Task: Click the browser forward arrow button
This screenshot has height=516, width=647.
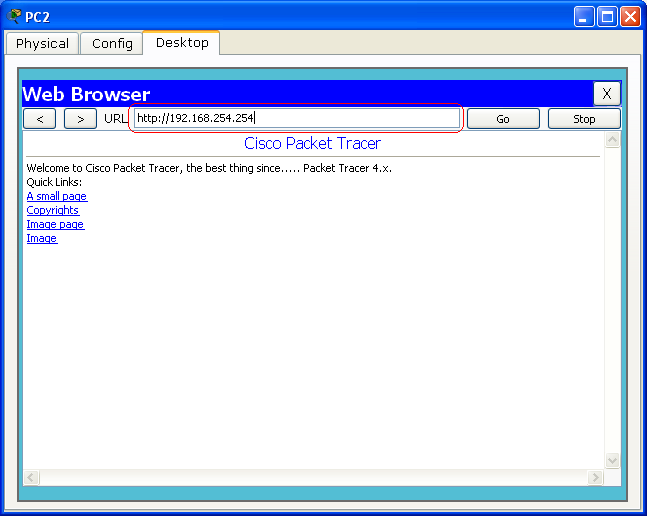Action: (x=80, y=119)
